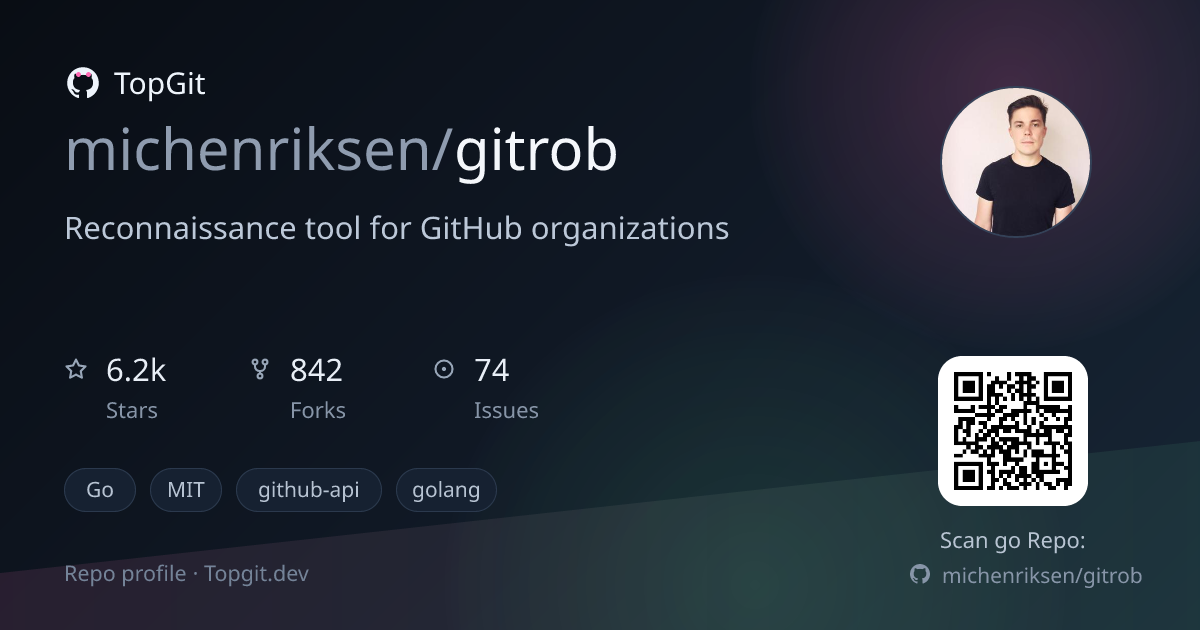Click the Forks label
The height and width of the screenshot is (630, 1200).
coord(318,411)
